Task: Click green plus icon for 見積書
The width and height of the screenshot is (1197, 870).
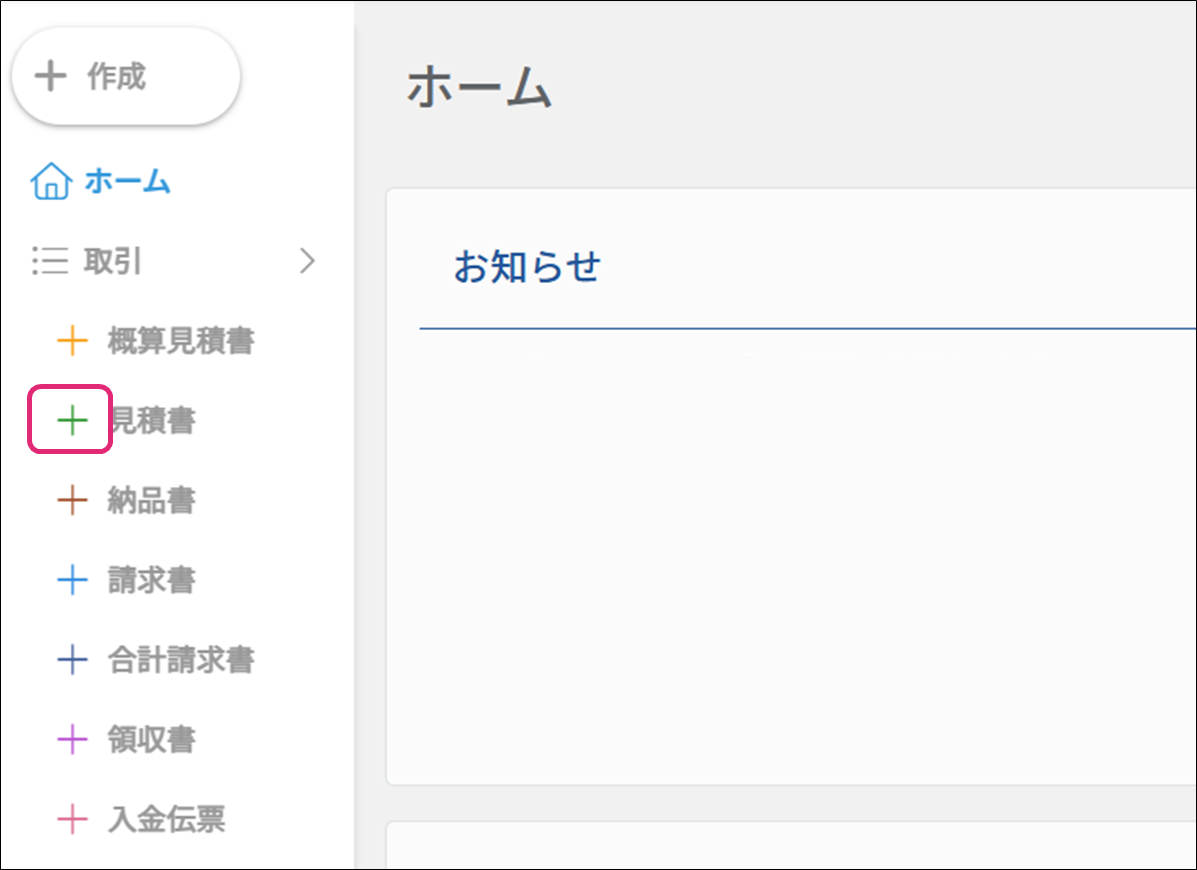Action: 72,421
